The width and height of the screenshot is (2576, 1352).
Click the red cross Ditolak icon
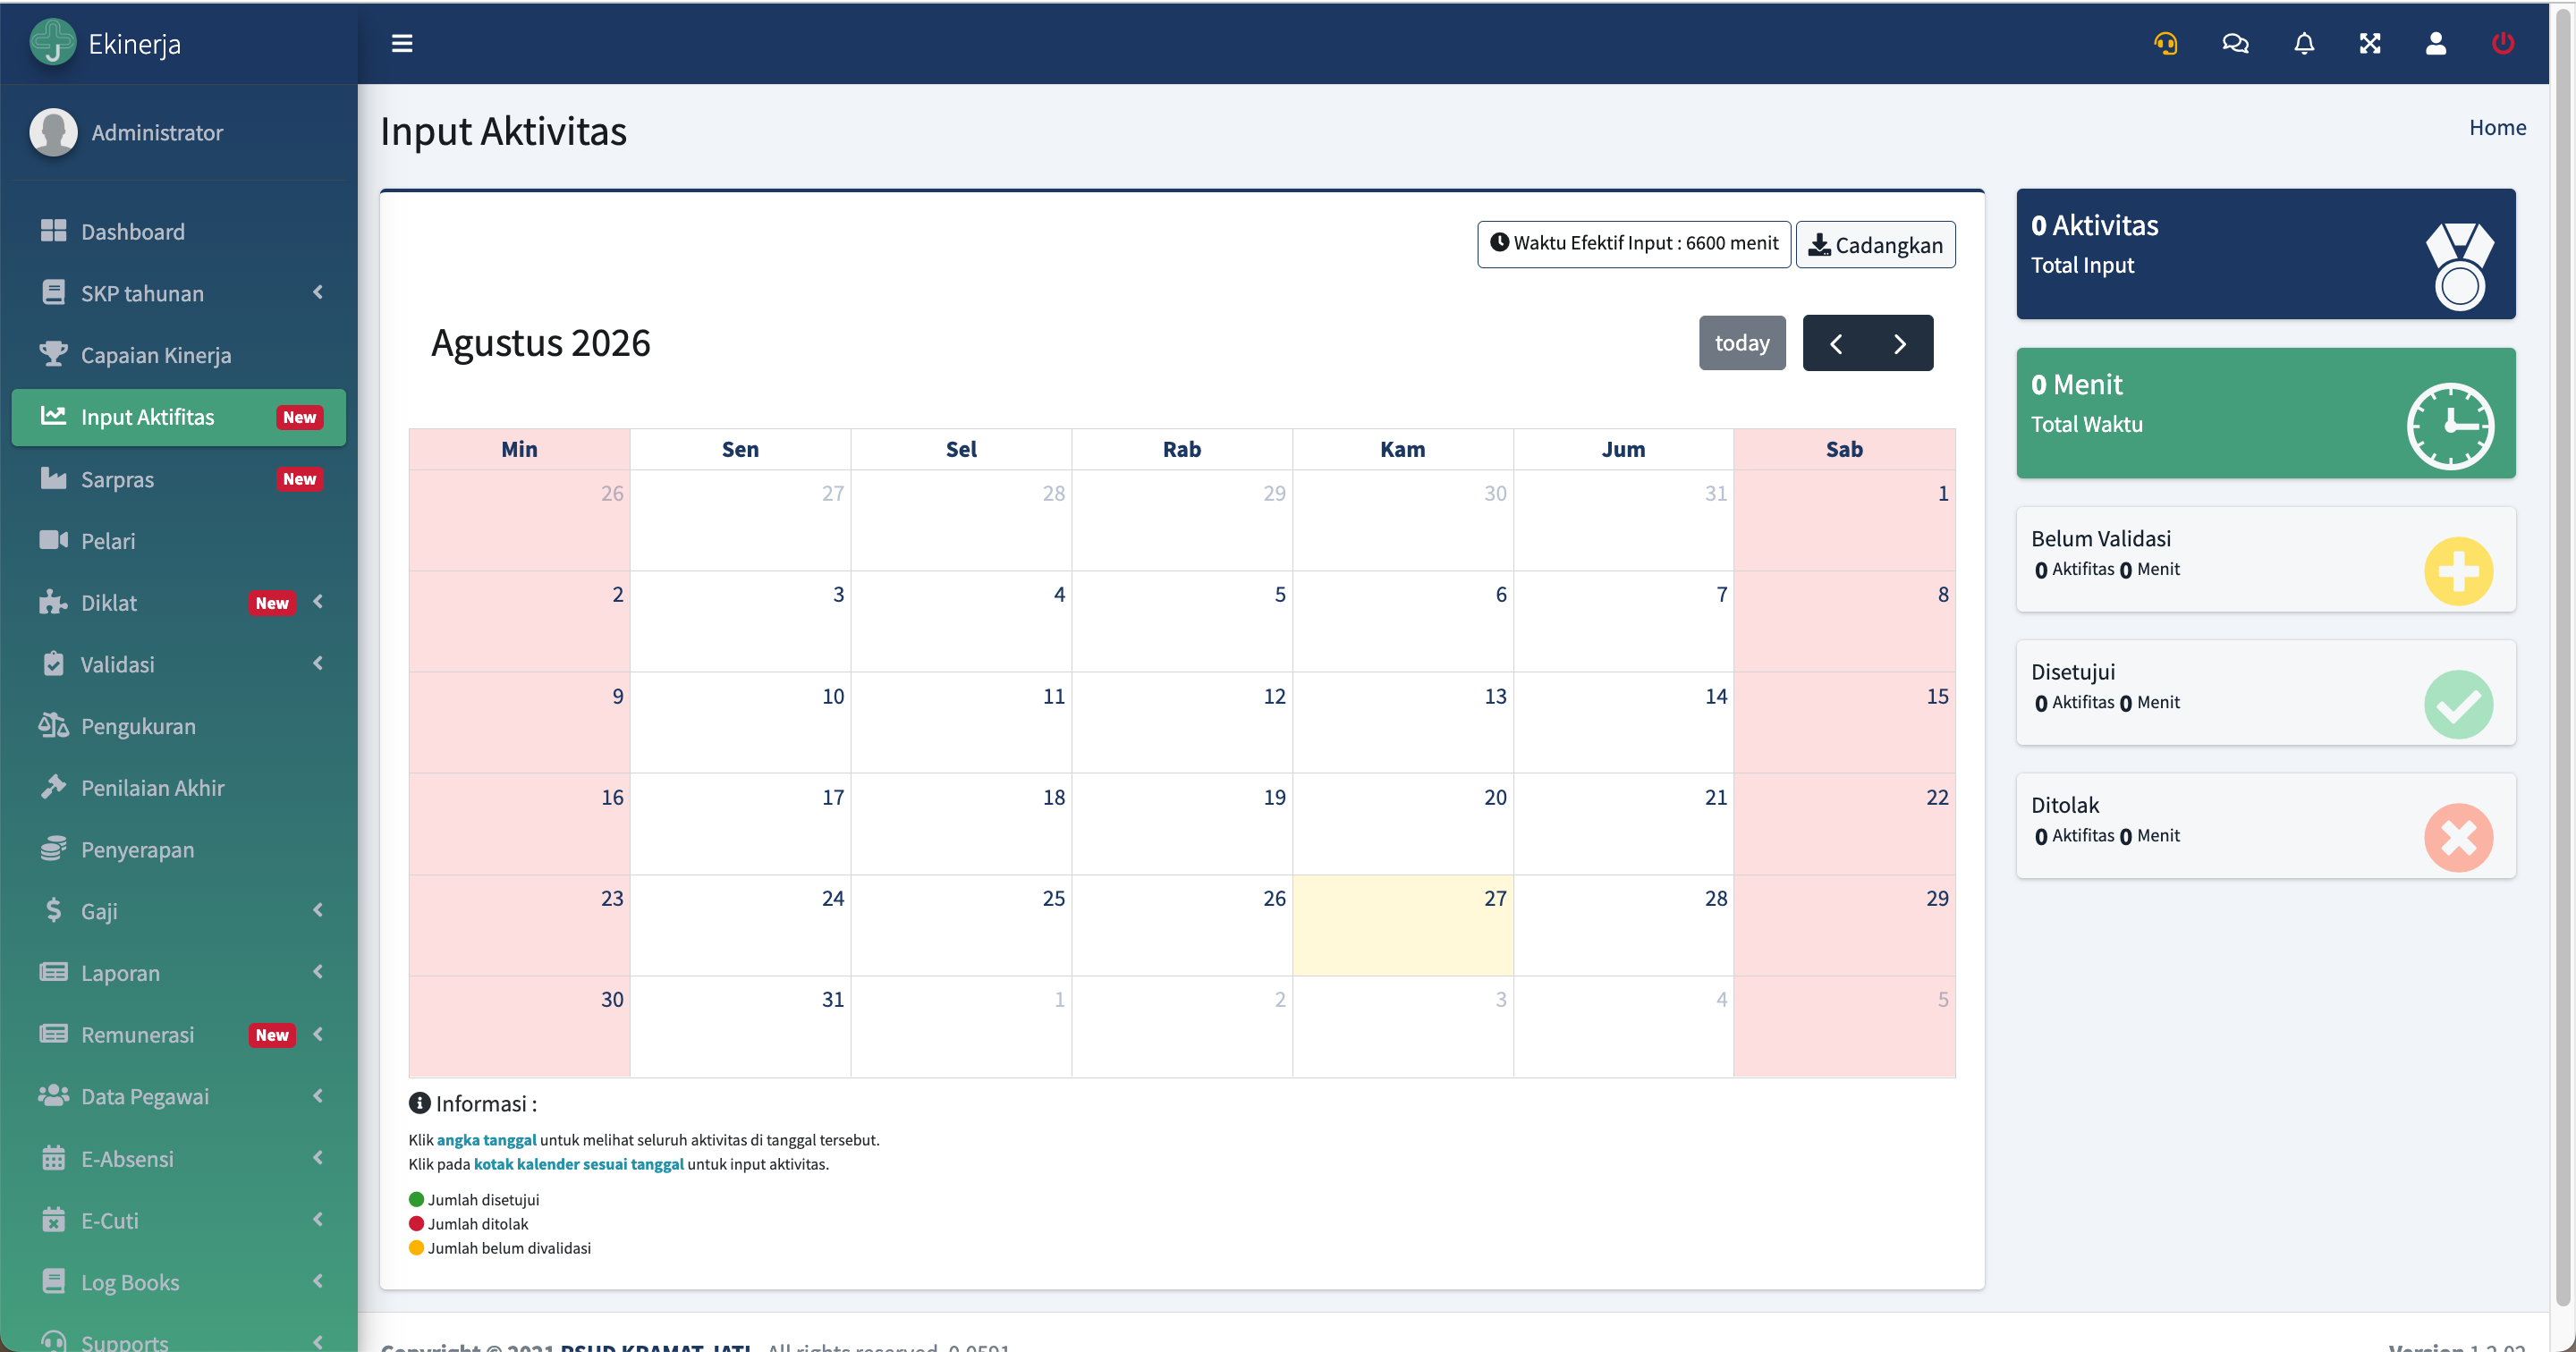tap(2458, 838)
